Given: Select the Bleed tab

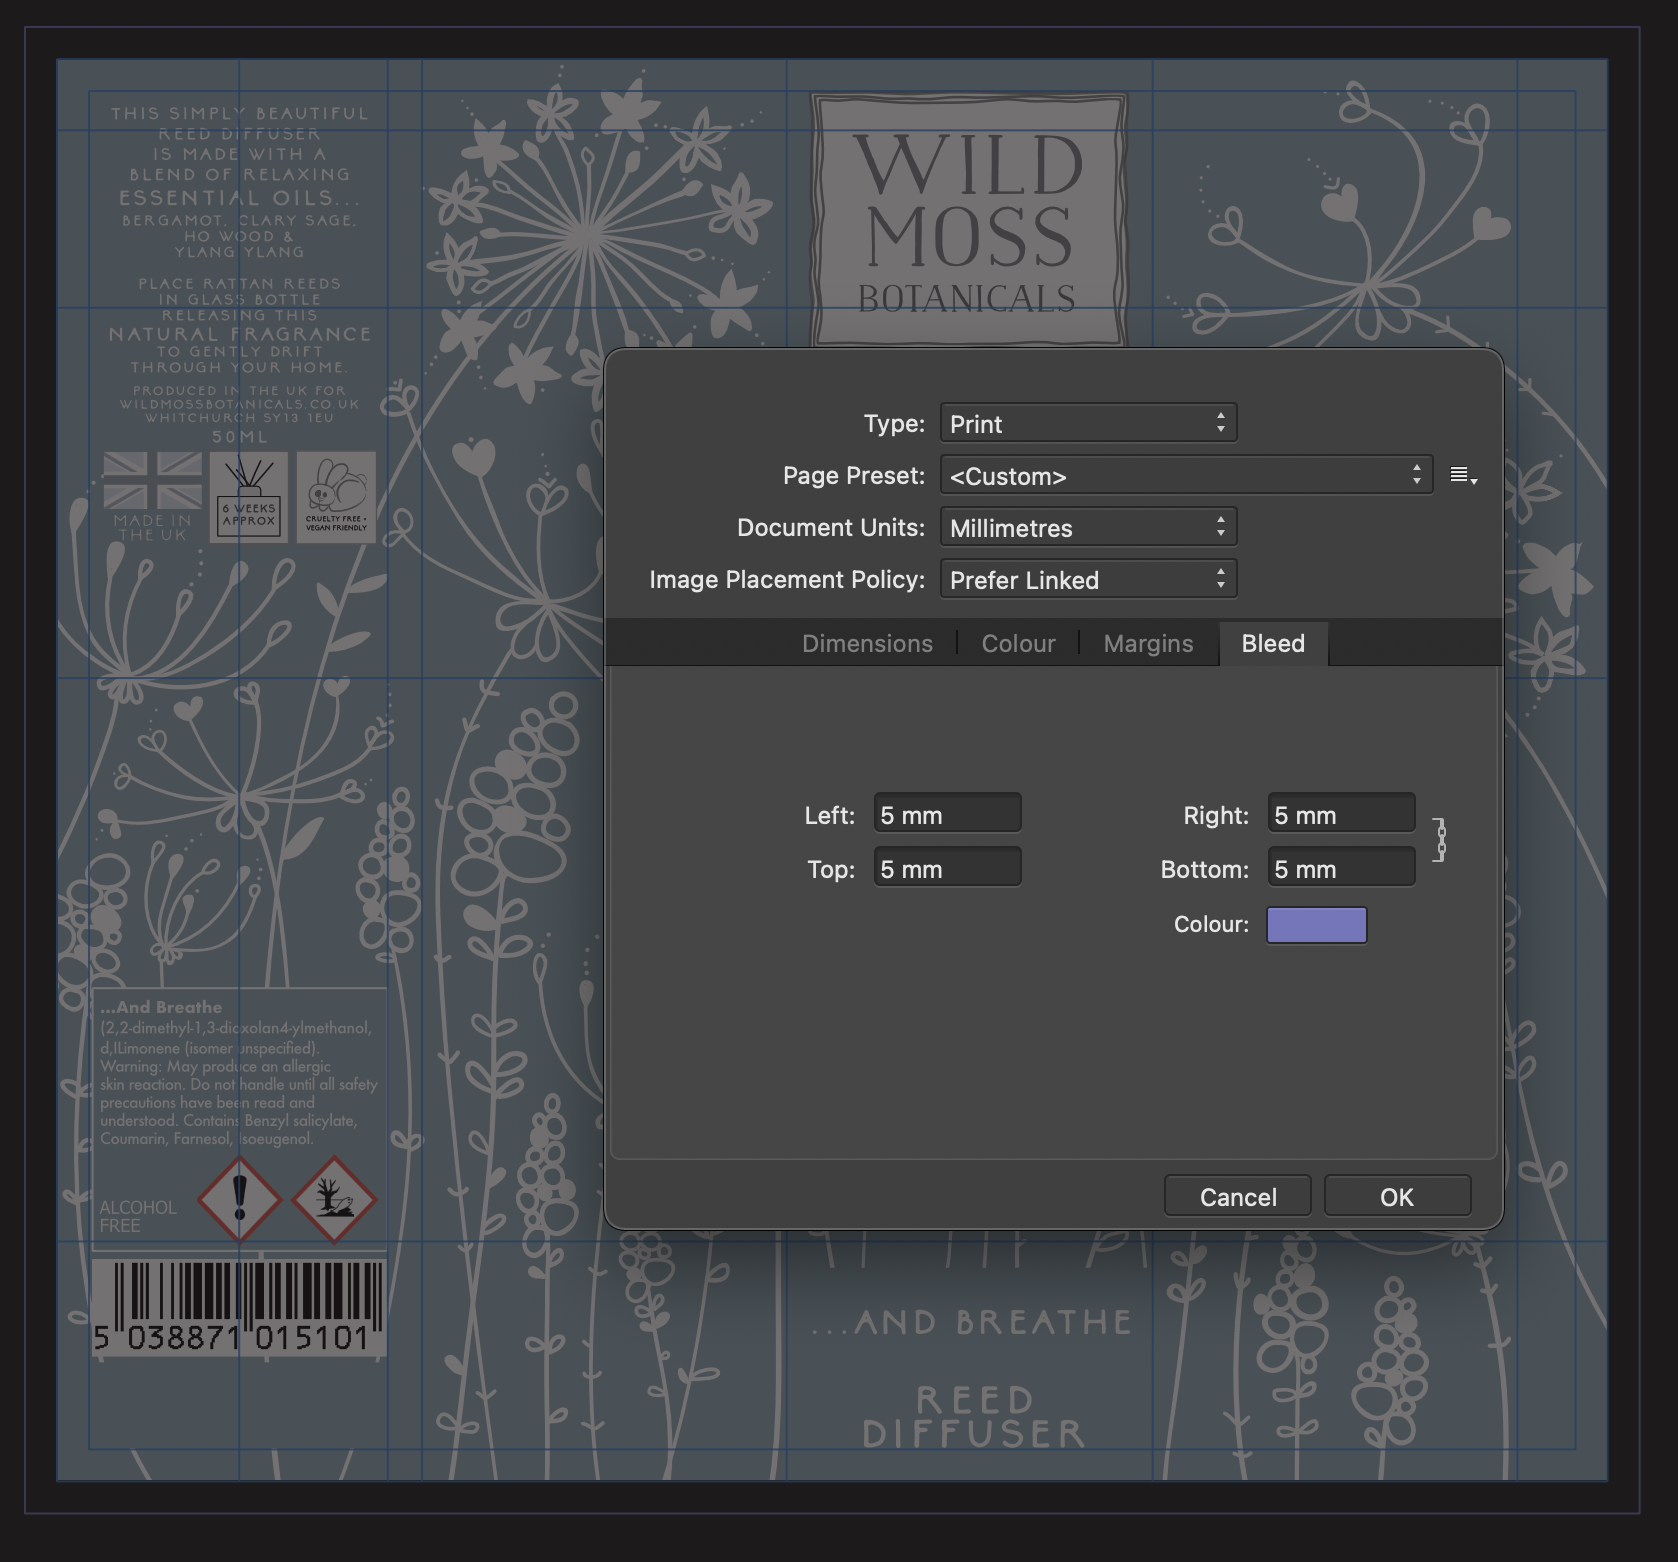Looking at the screenshot, I should point(1273,643).
